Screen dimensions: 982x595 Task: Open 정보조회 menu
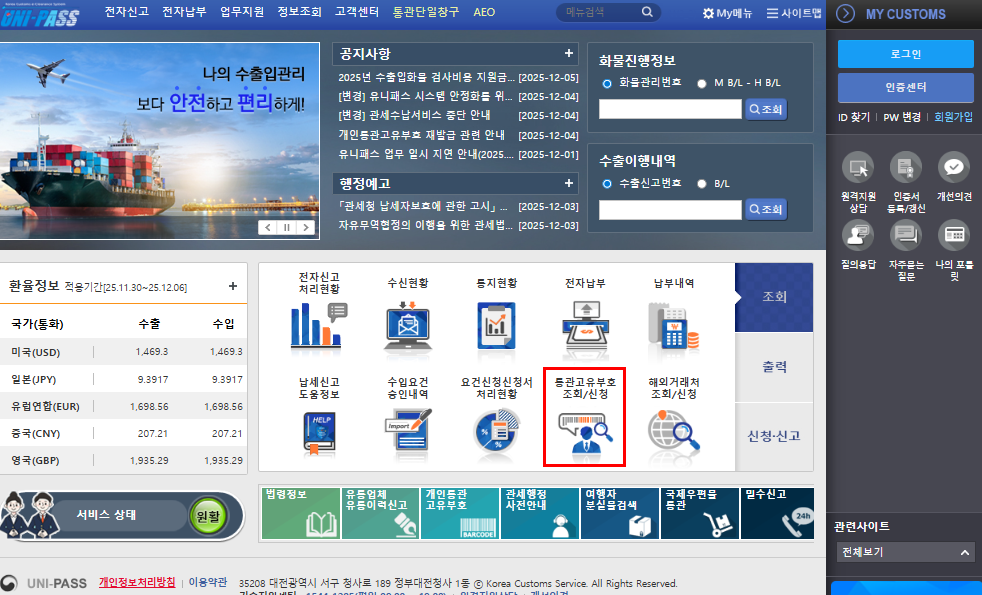(299, 12)
